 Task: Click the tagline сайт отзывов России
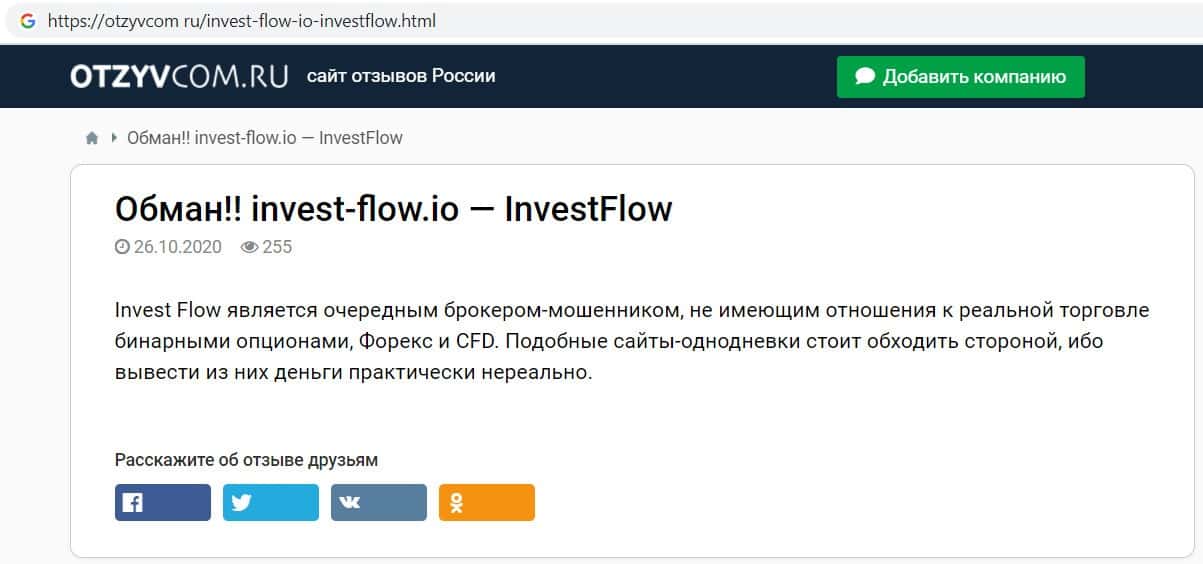(401, 76)
